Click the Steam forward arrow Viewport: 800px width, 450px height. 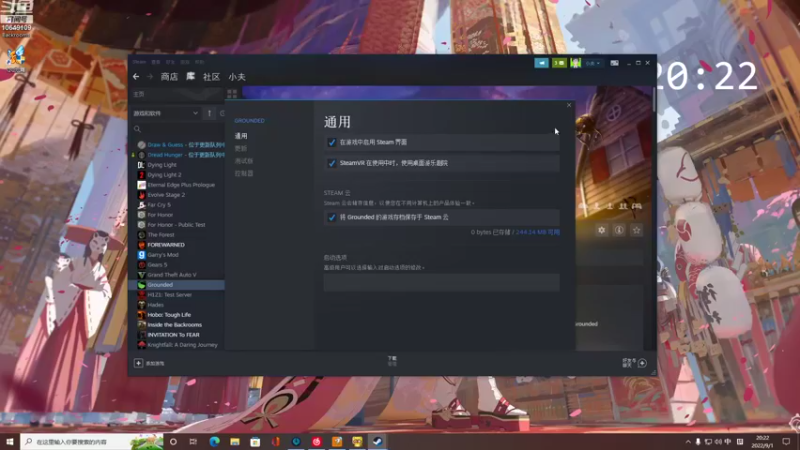150,77
